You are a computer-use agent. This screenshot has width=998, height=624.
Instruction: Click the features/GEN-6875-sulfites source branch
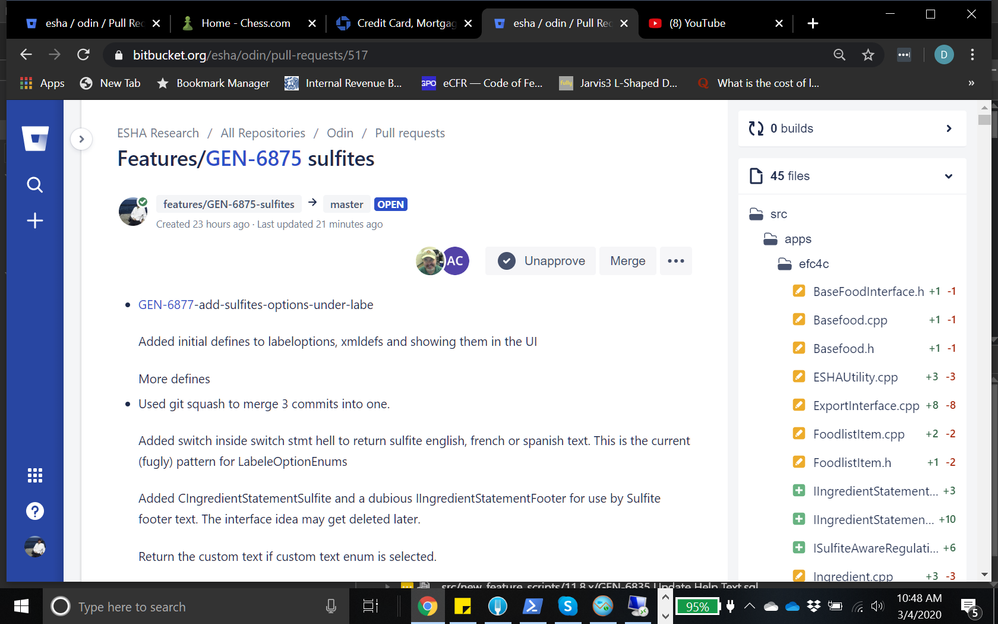click(229, 204)
